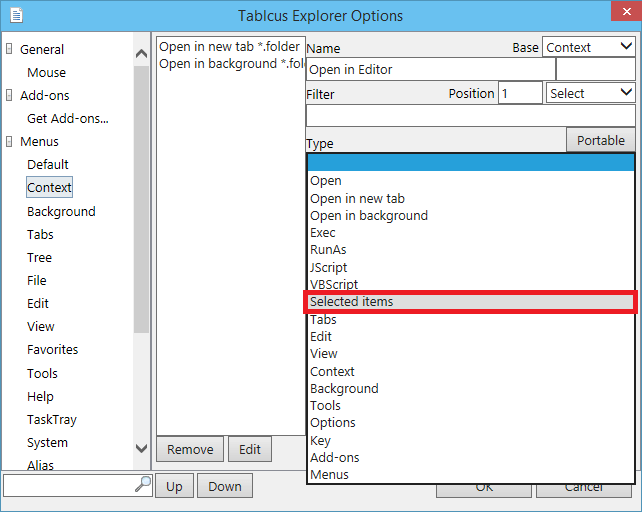The width and height of the screenshot is (642, 512).
Task: Choose Selected items from Type list
Action: [x=471, y=302]
